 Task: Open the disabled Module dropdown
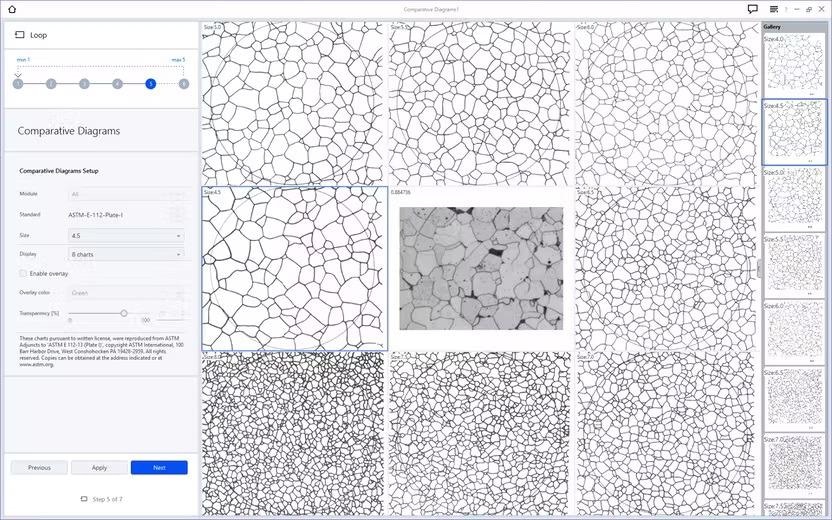pyautogui.click(x=126, y=194)
